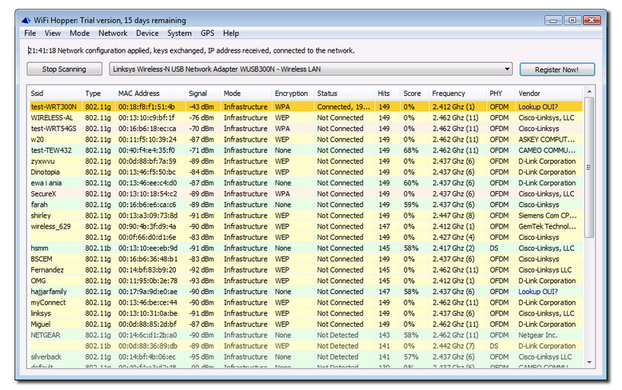The width and height of the screenshot is (622, 390).
Task: Sort by the Mode column header
Action: coord(232,93)
